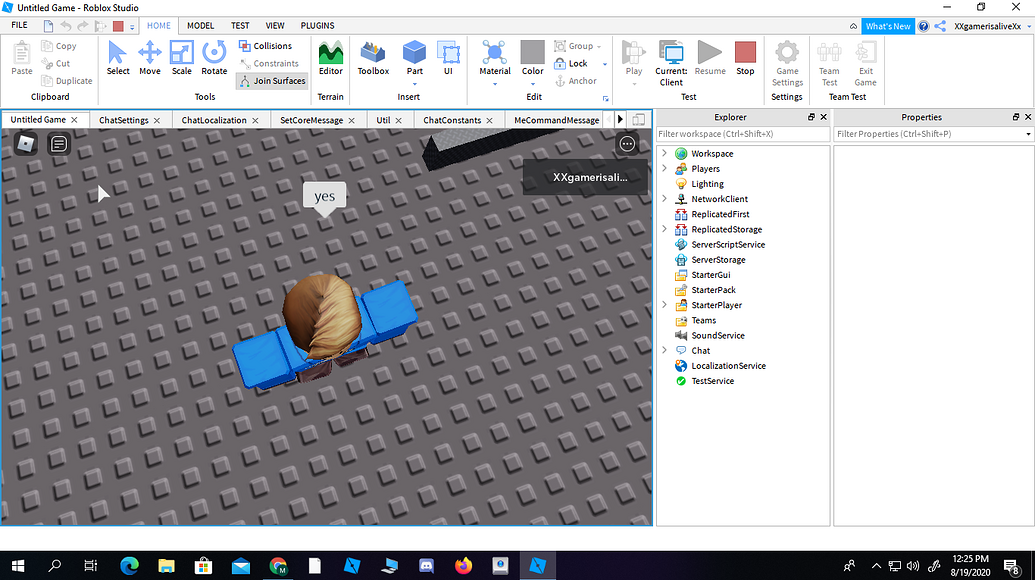Switch to the VIEW ribbon tab
The image size is (1035, 580).
pos(275,26)
